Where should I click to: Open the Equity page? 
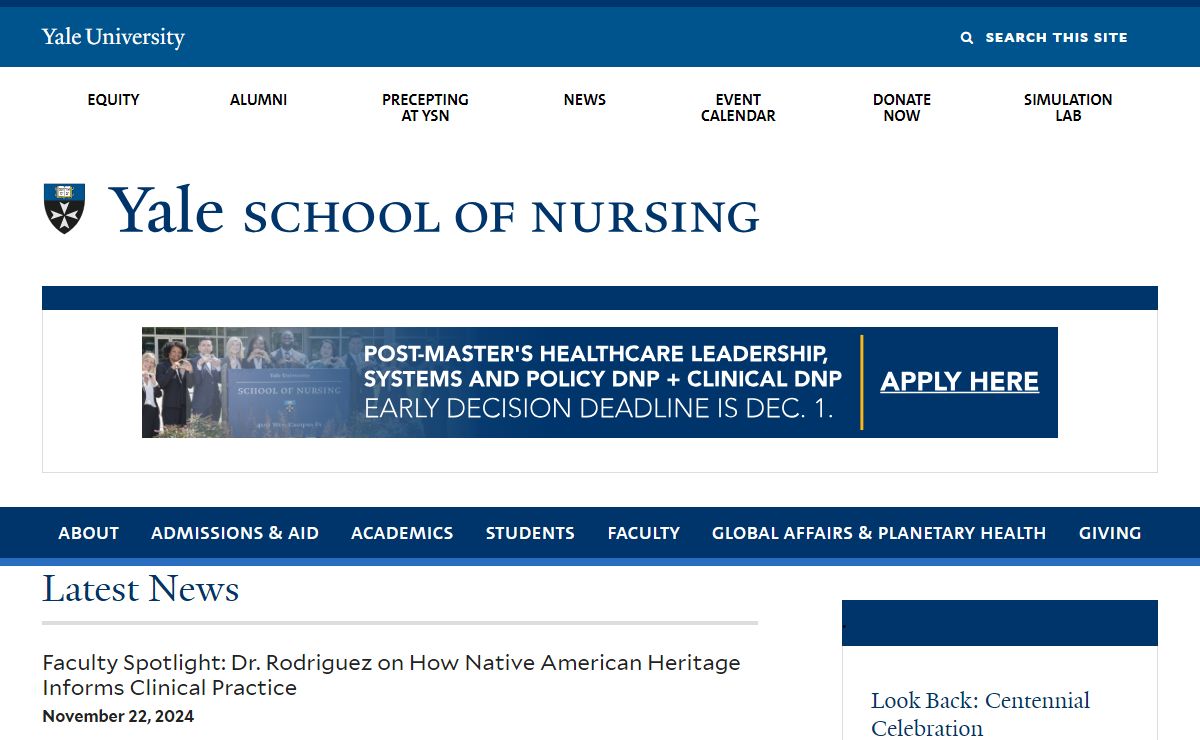click(x=113, y=100)
